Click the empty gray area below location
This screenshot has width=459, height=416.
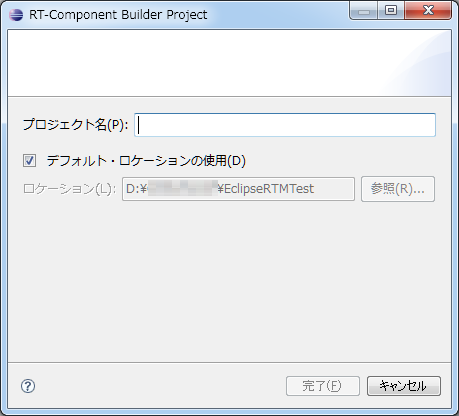229,282
